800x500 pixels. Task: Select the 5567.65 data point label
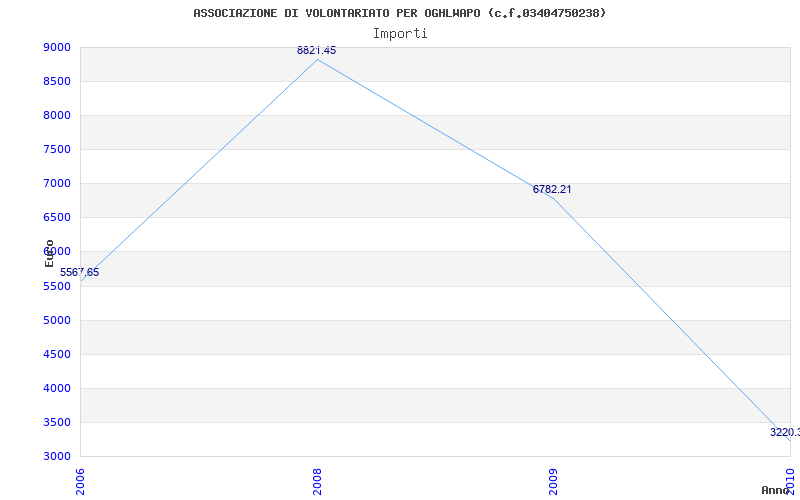coord(80,272)
